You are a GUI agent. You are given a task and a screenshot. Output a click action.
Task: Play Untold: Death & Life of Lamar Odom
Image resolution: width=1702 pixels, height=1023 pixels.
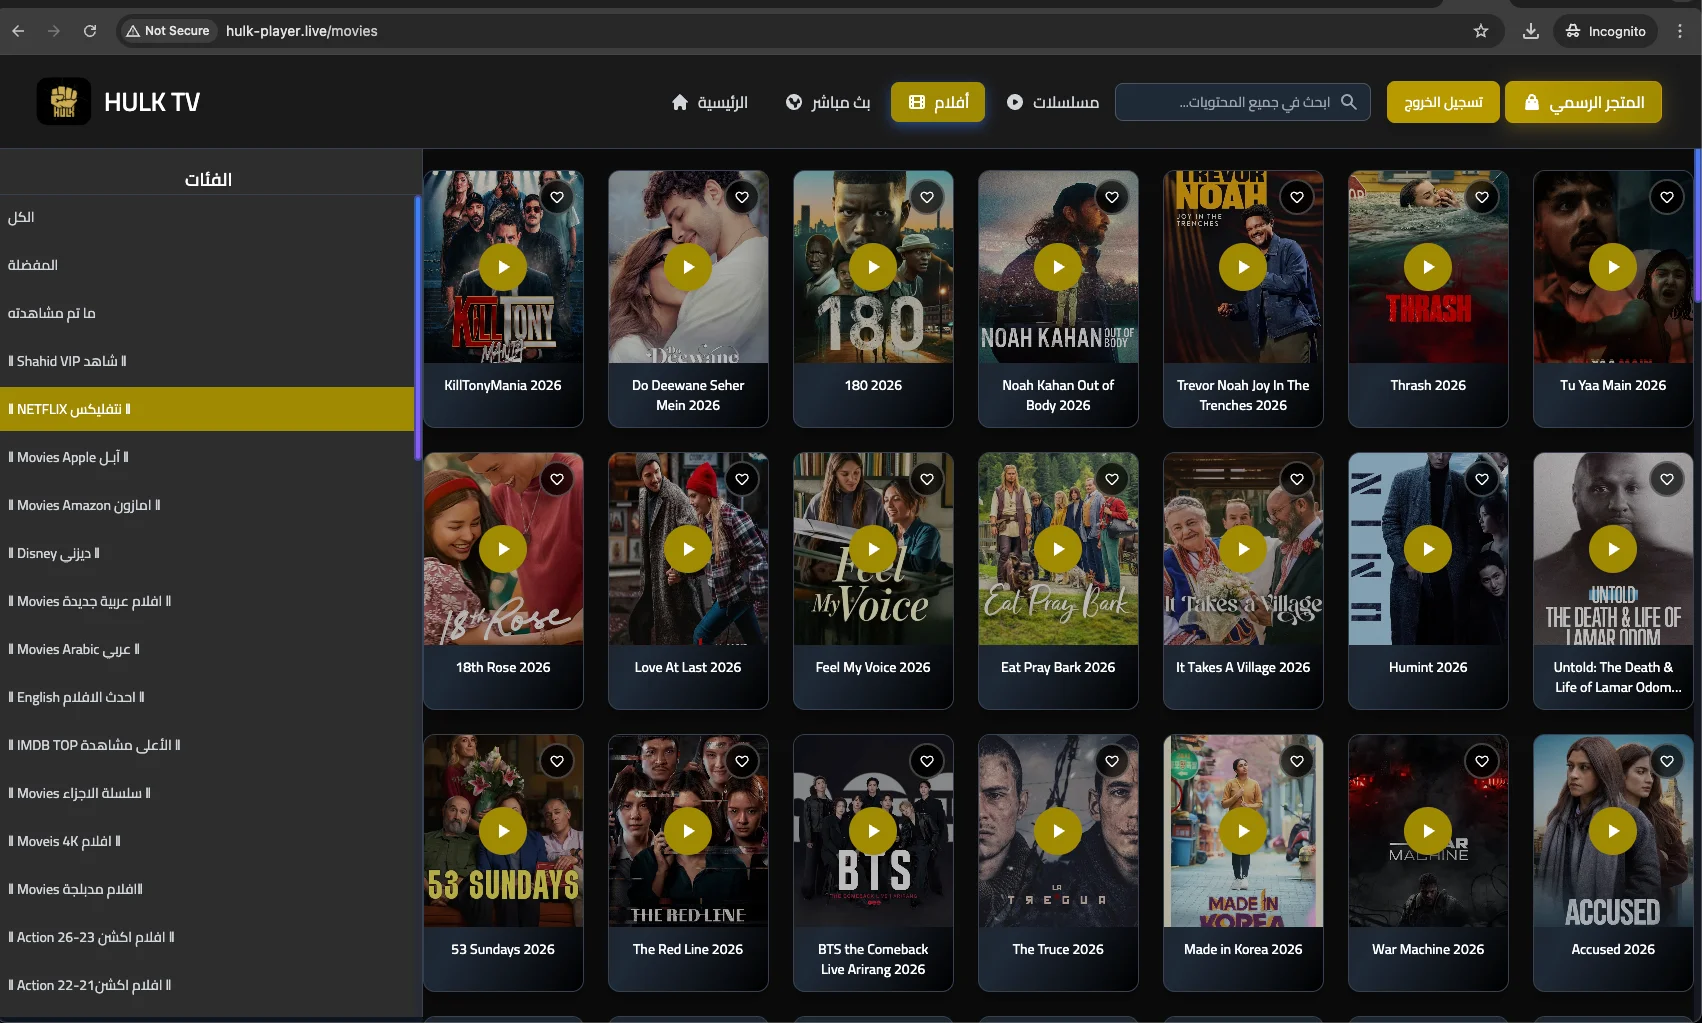1613,549
